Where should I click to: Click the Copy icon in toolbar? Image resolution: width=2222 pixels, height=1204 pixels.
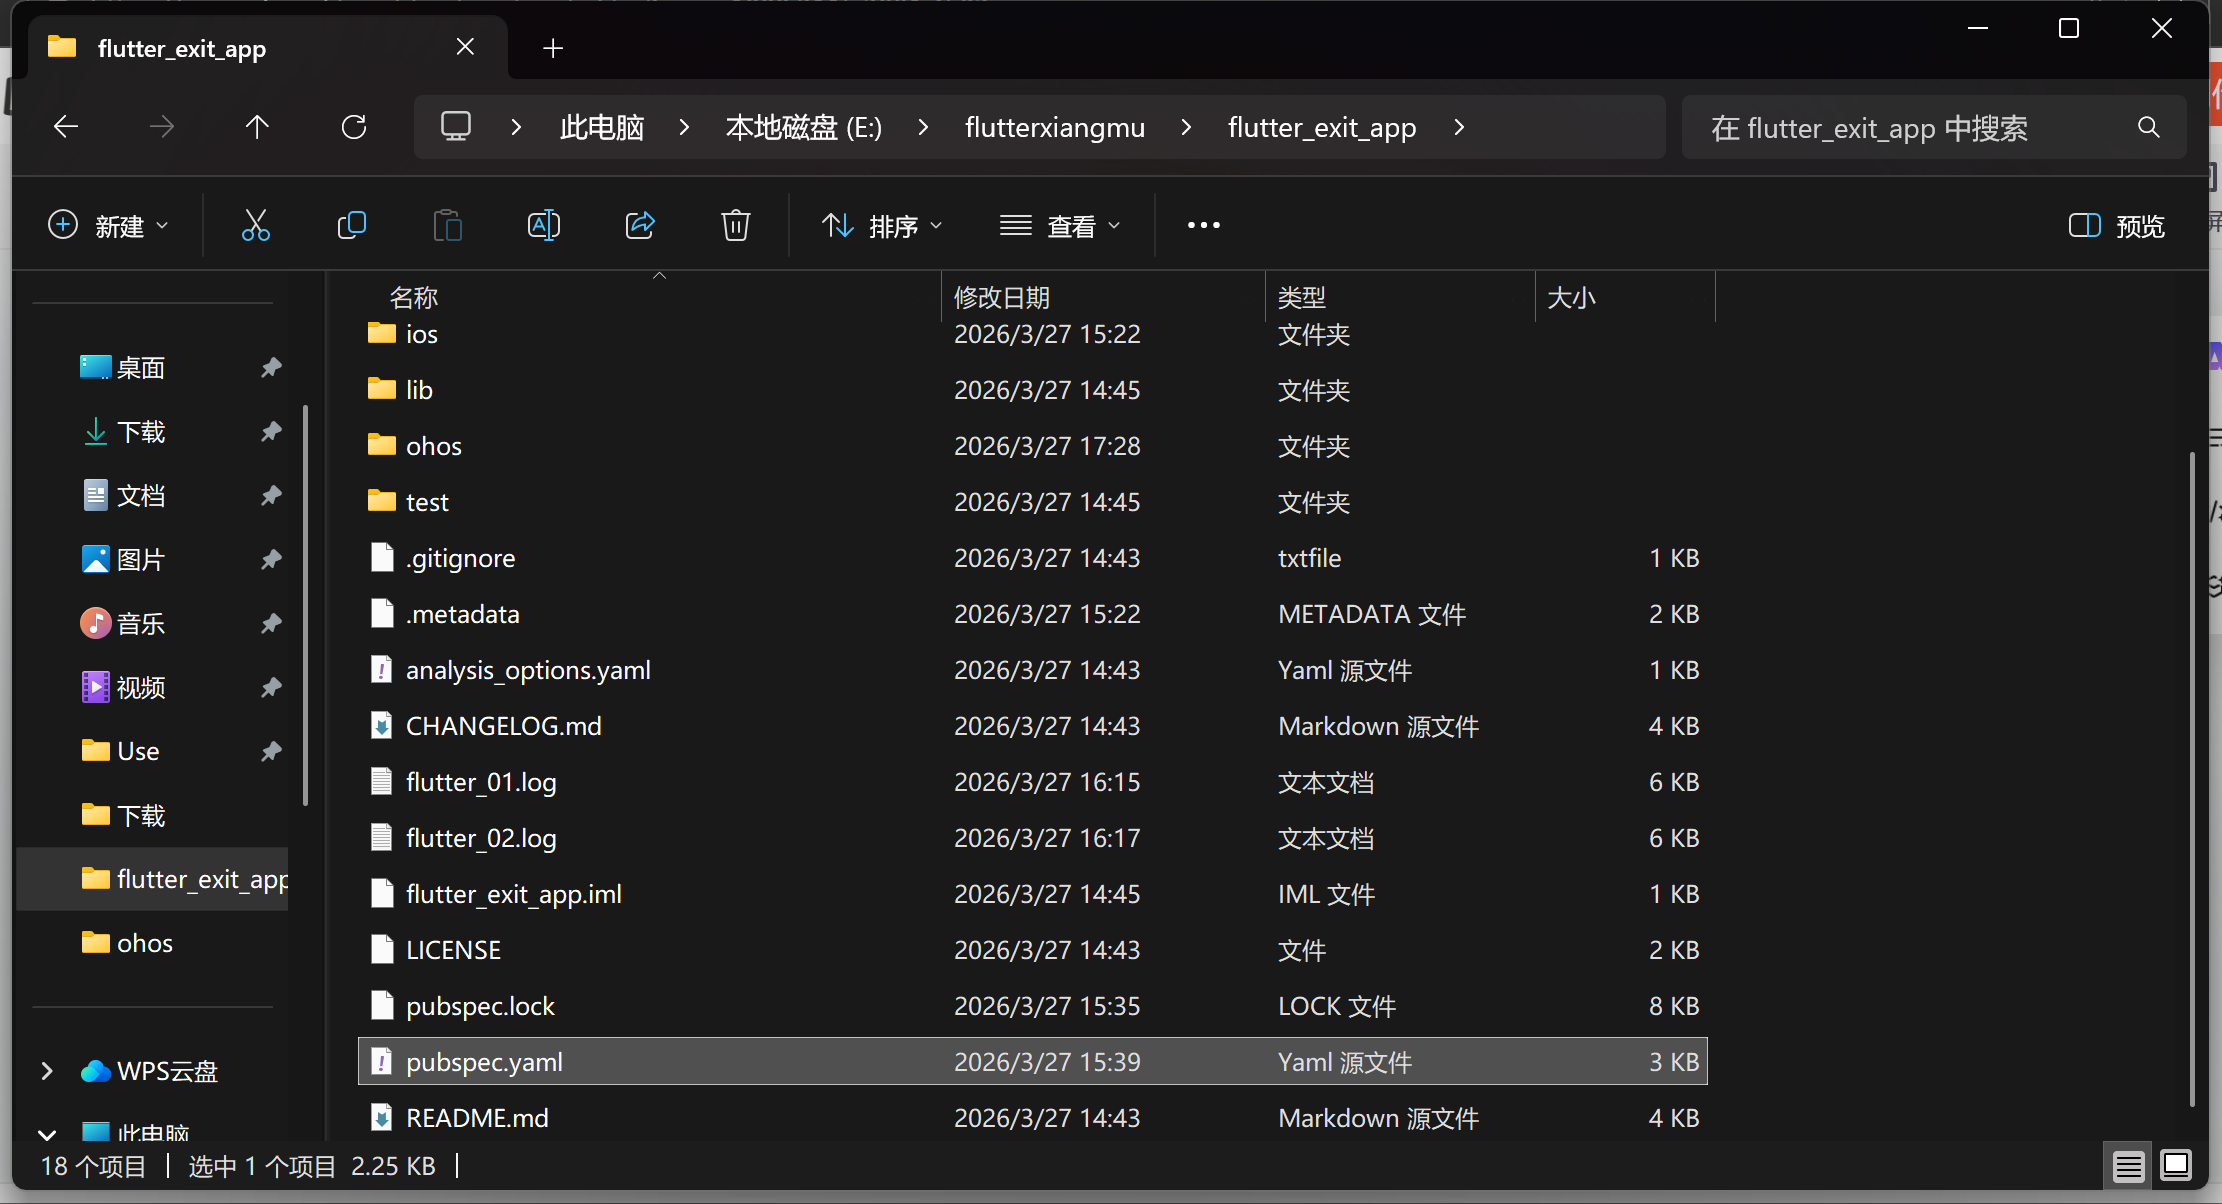click(x=352, y=226)
